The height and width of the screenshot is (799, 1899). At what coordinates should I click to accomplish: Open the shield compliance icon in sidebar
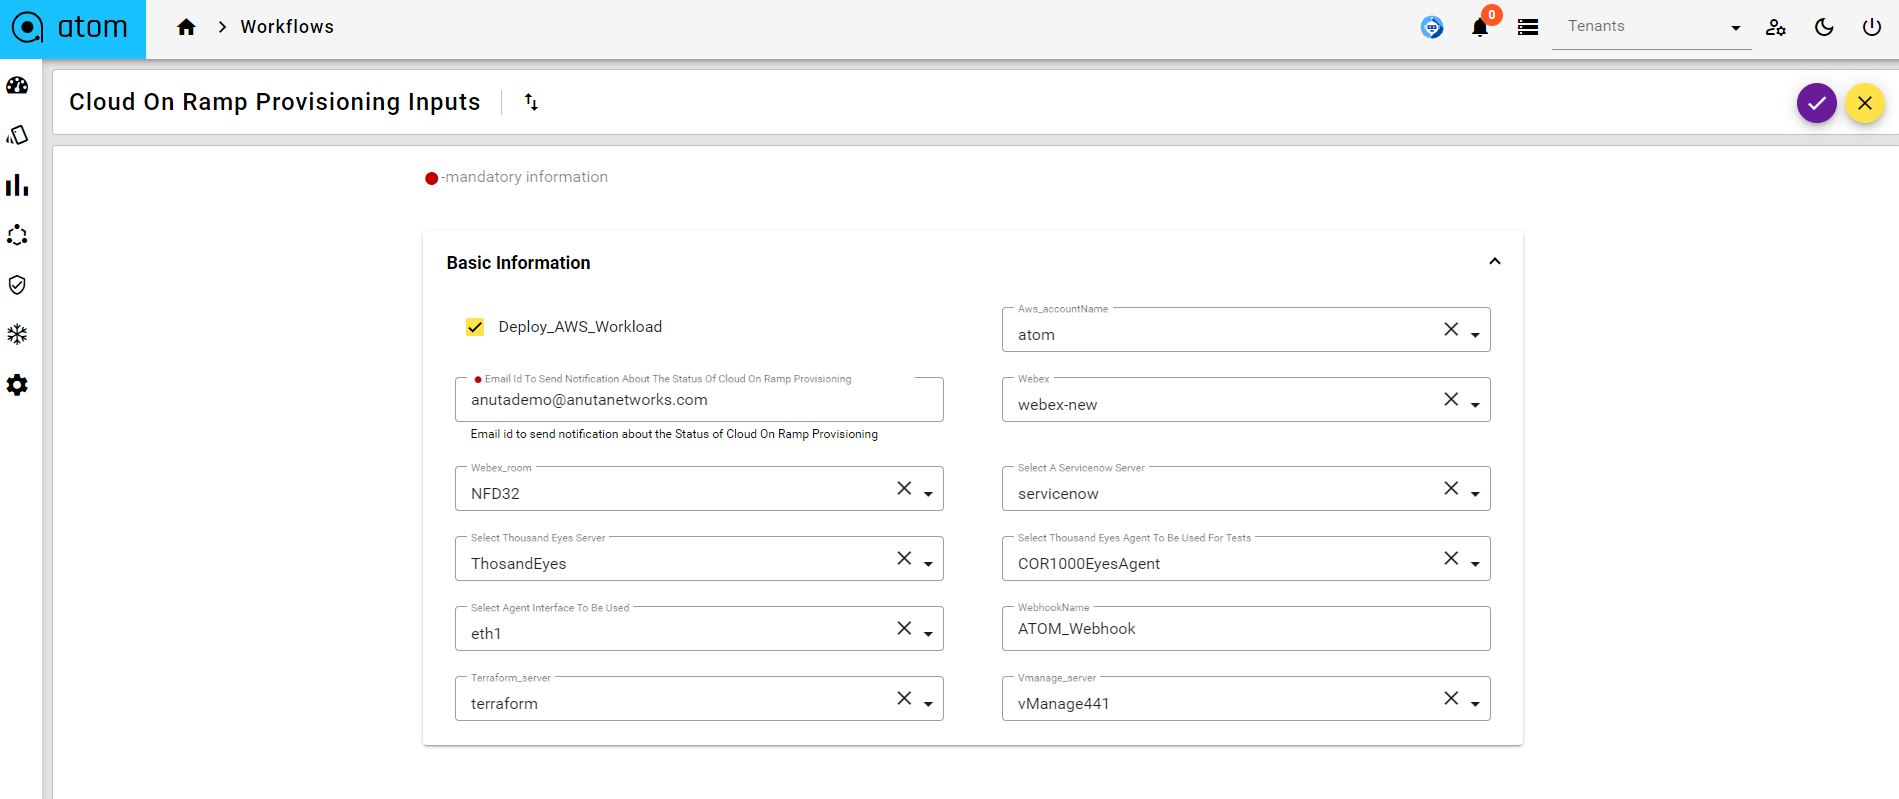(17, 285)
